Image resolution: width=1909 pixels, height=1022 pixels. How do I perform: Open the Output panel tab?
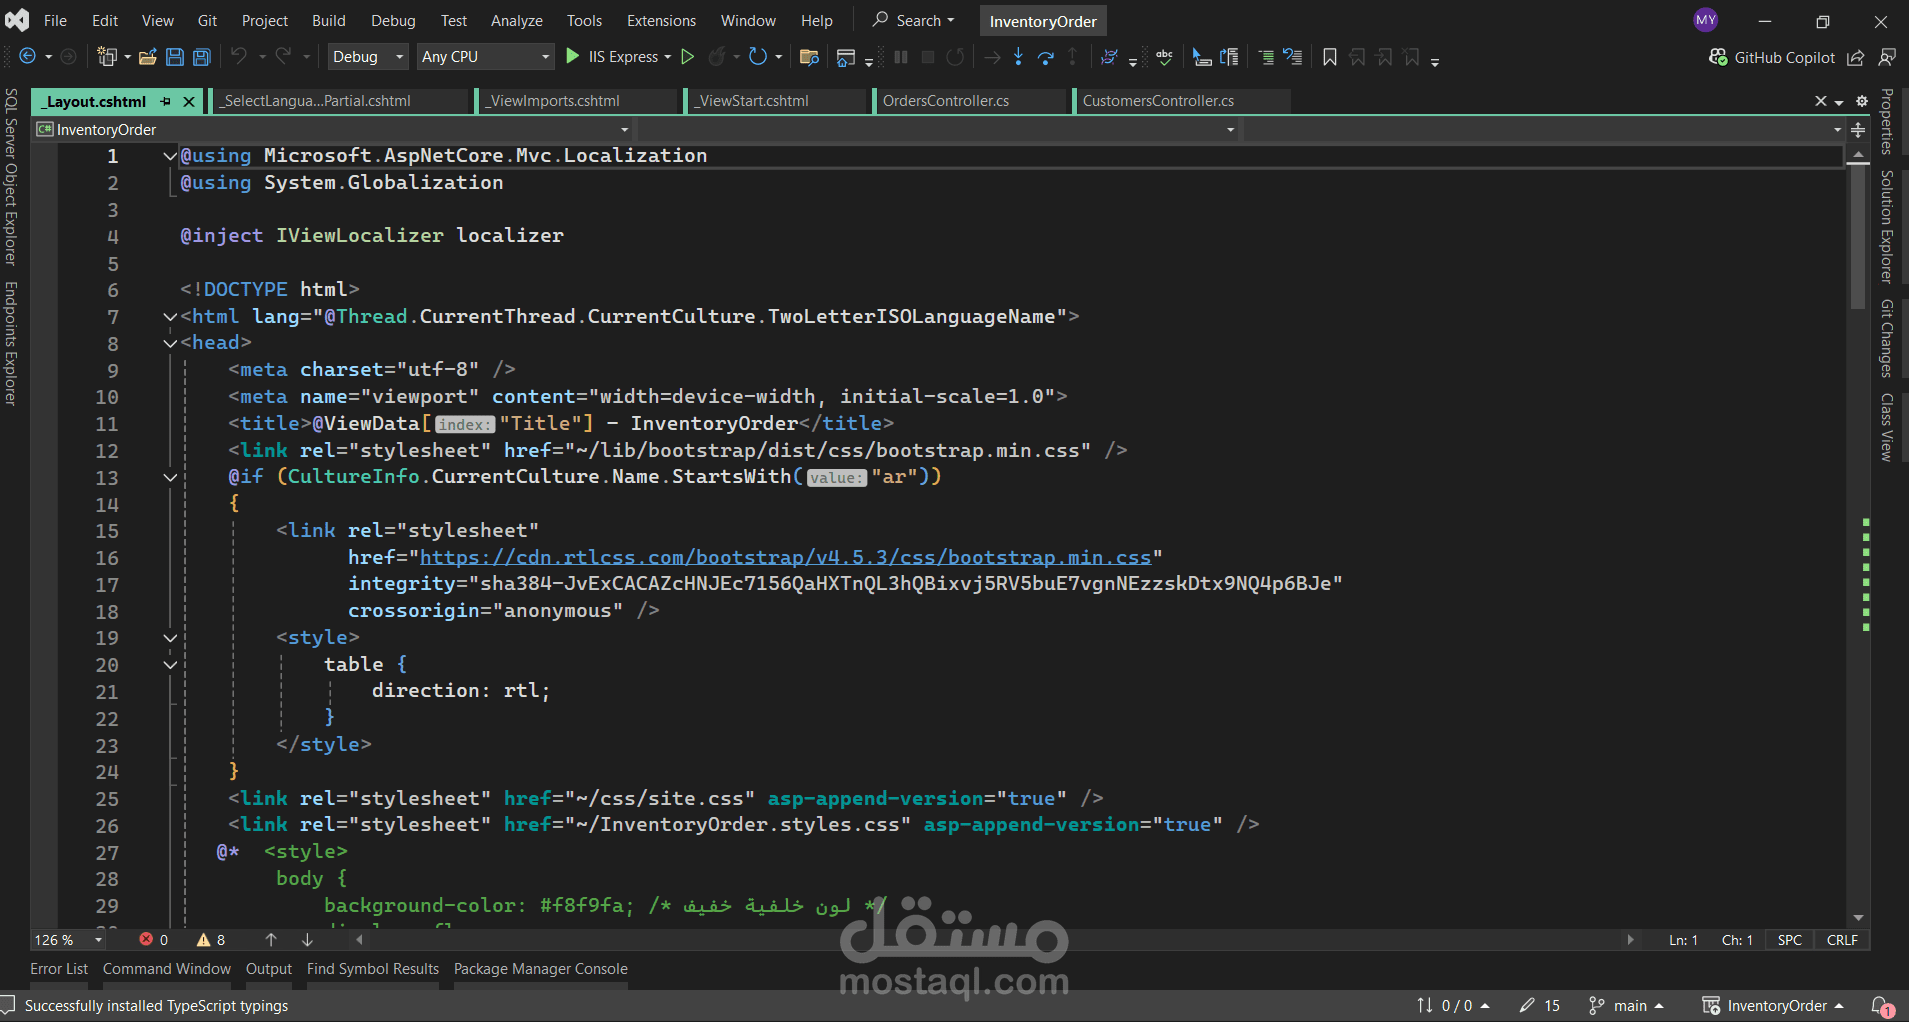point(269,969)
